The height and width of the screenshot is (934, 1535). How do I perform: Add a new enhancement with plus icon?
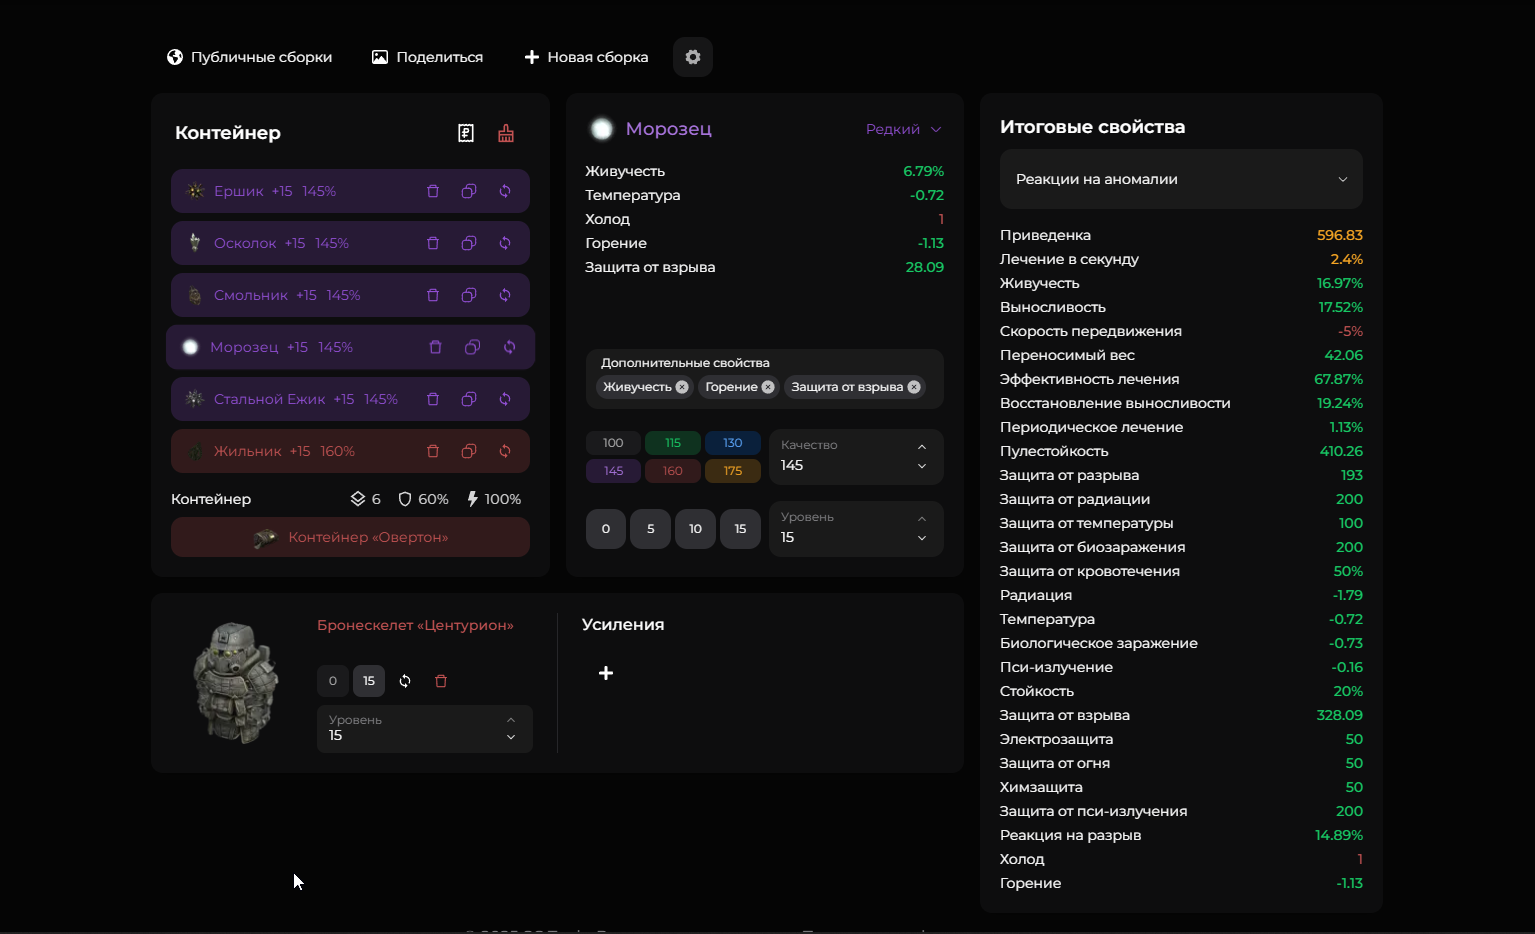pyautogui.click(x=606, y=673)
